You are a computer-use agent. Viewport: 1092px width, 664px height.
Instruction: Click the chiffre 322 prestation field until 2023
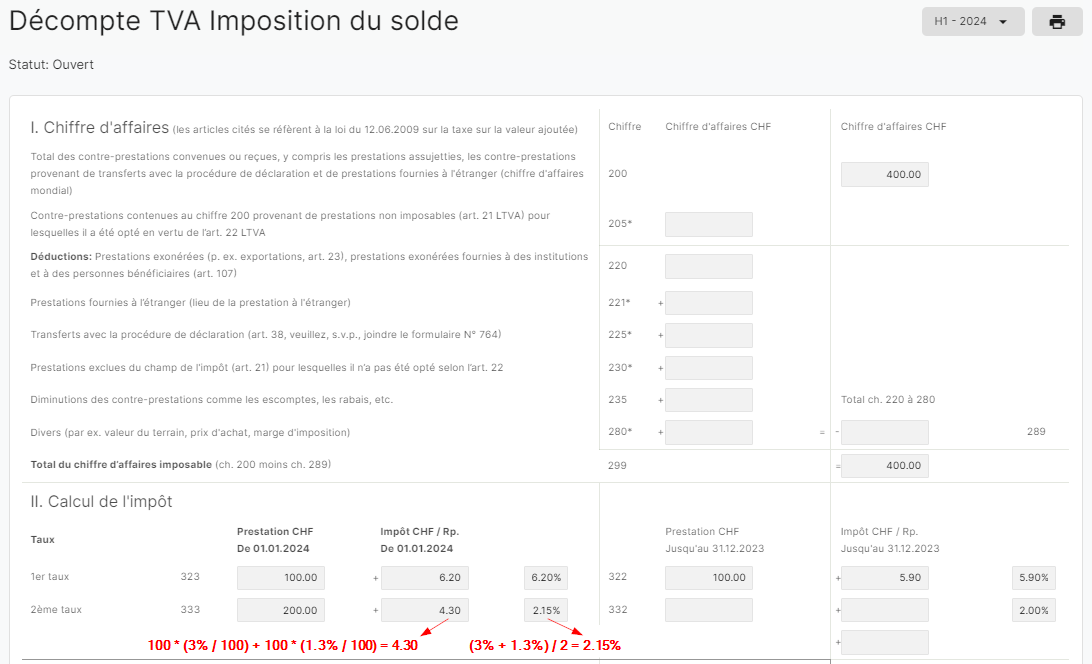[x=708, y=578]
